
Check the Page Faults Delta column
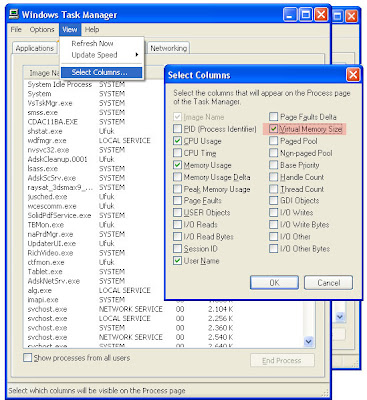(x=273, y=116)
